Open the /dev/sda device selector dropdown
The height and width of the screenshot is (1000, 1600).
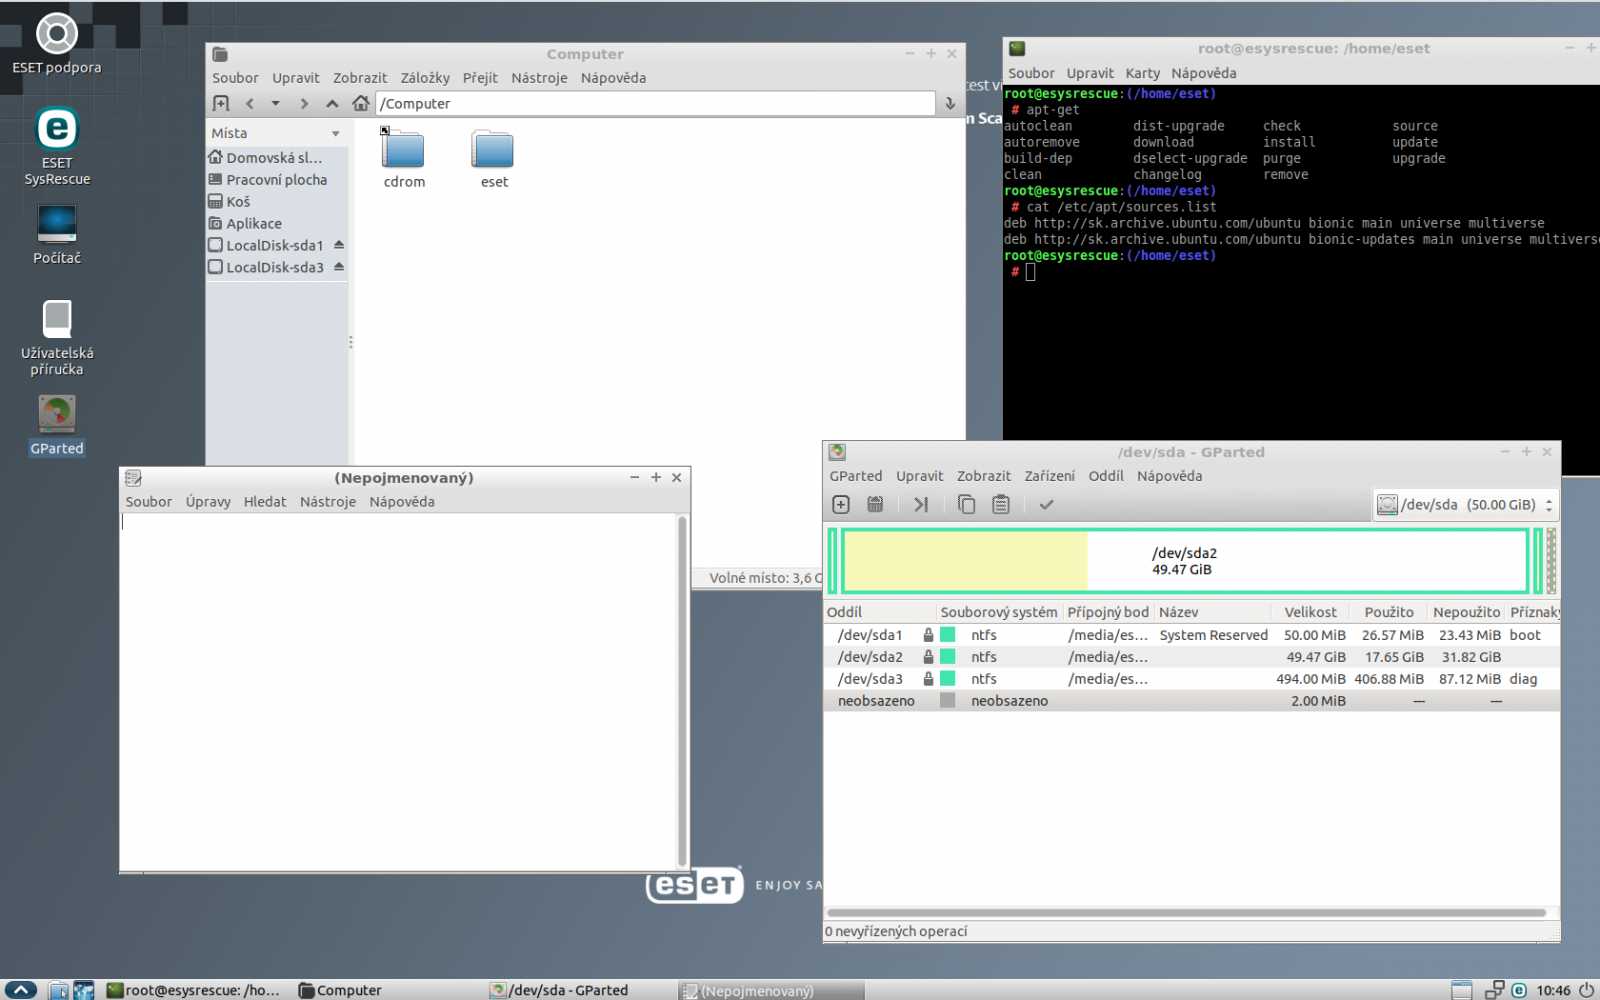1466,505
